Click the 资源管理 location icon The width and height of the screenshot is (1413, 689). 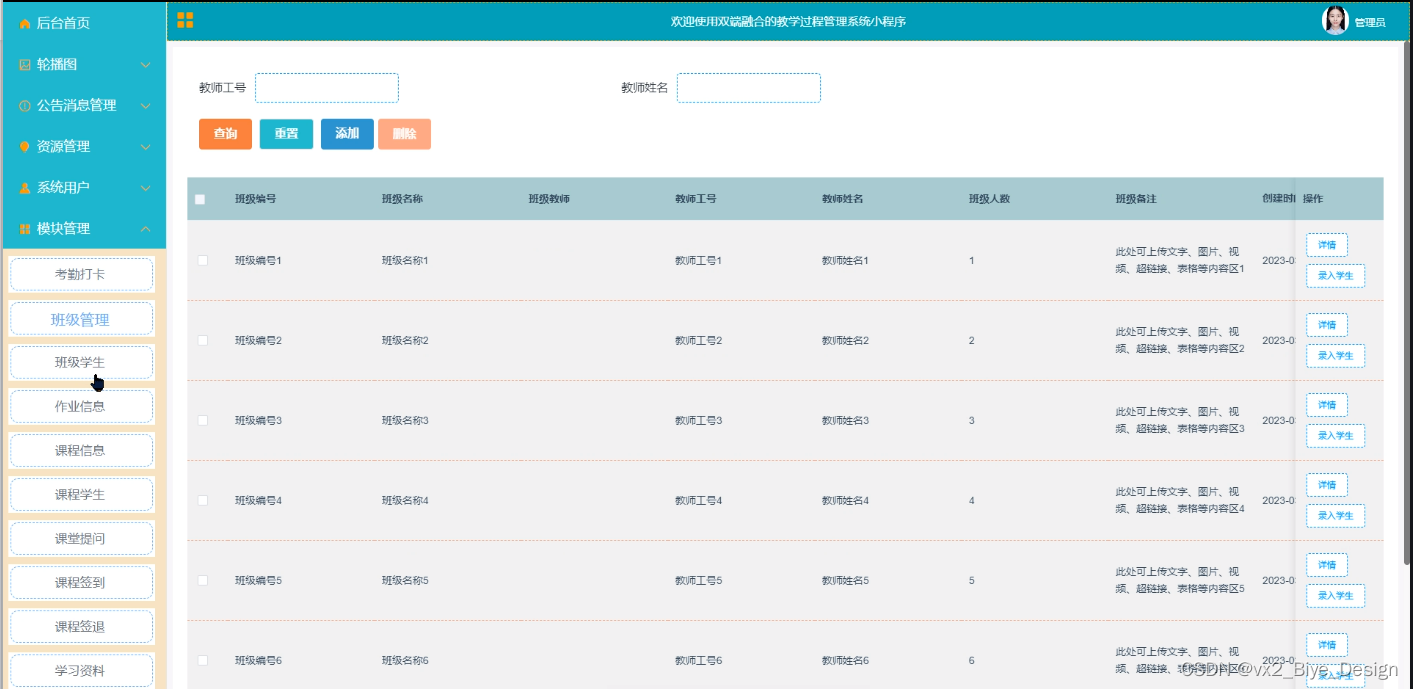25,146
